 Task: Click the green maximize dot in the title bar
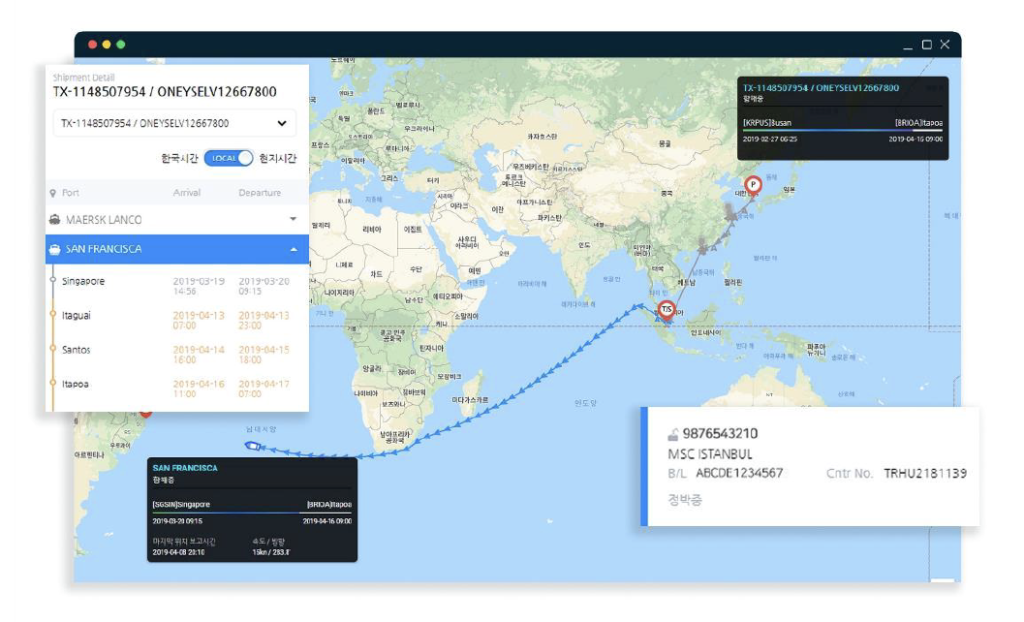[x=121, y=44]
